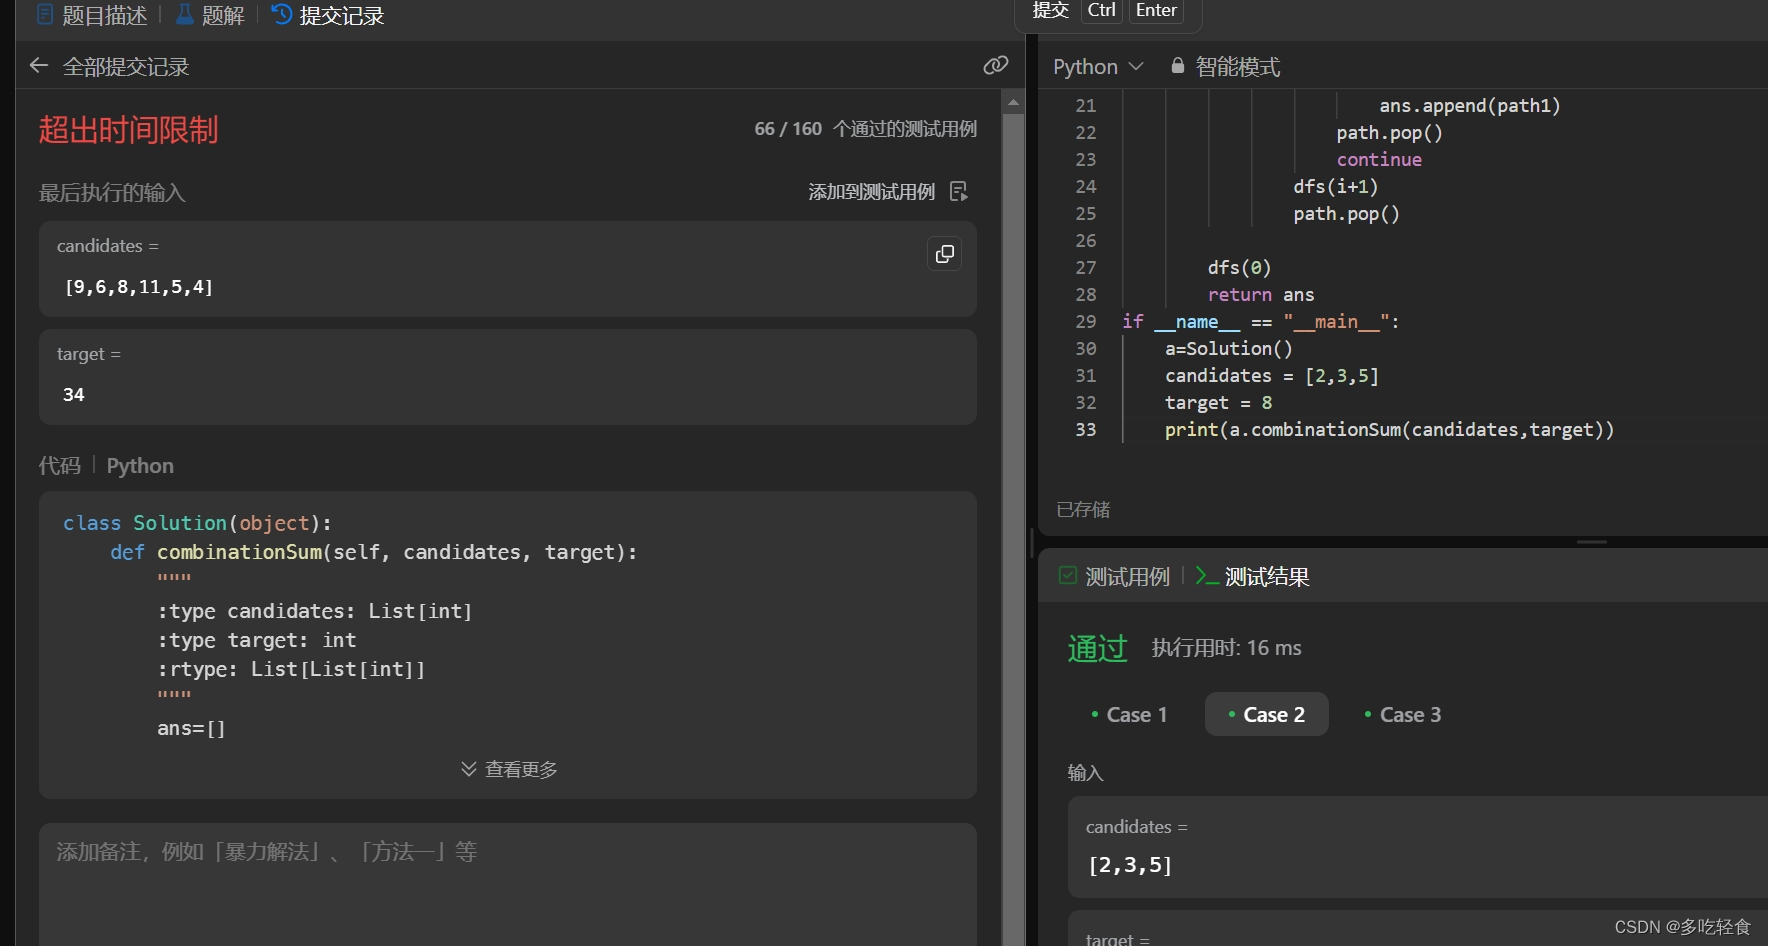Image resolution: width=1768 pixels, height=946 pixels.
Task: Toggle 智能模式 lock option
Action: pos(1225,67)
